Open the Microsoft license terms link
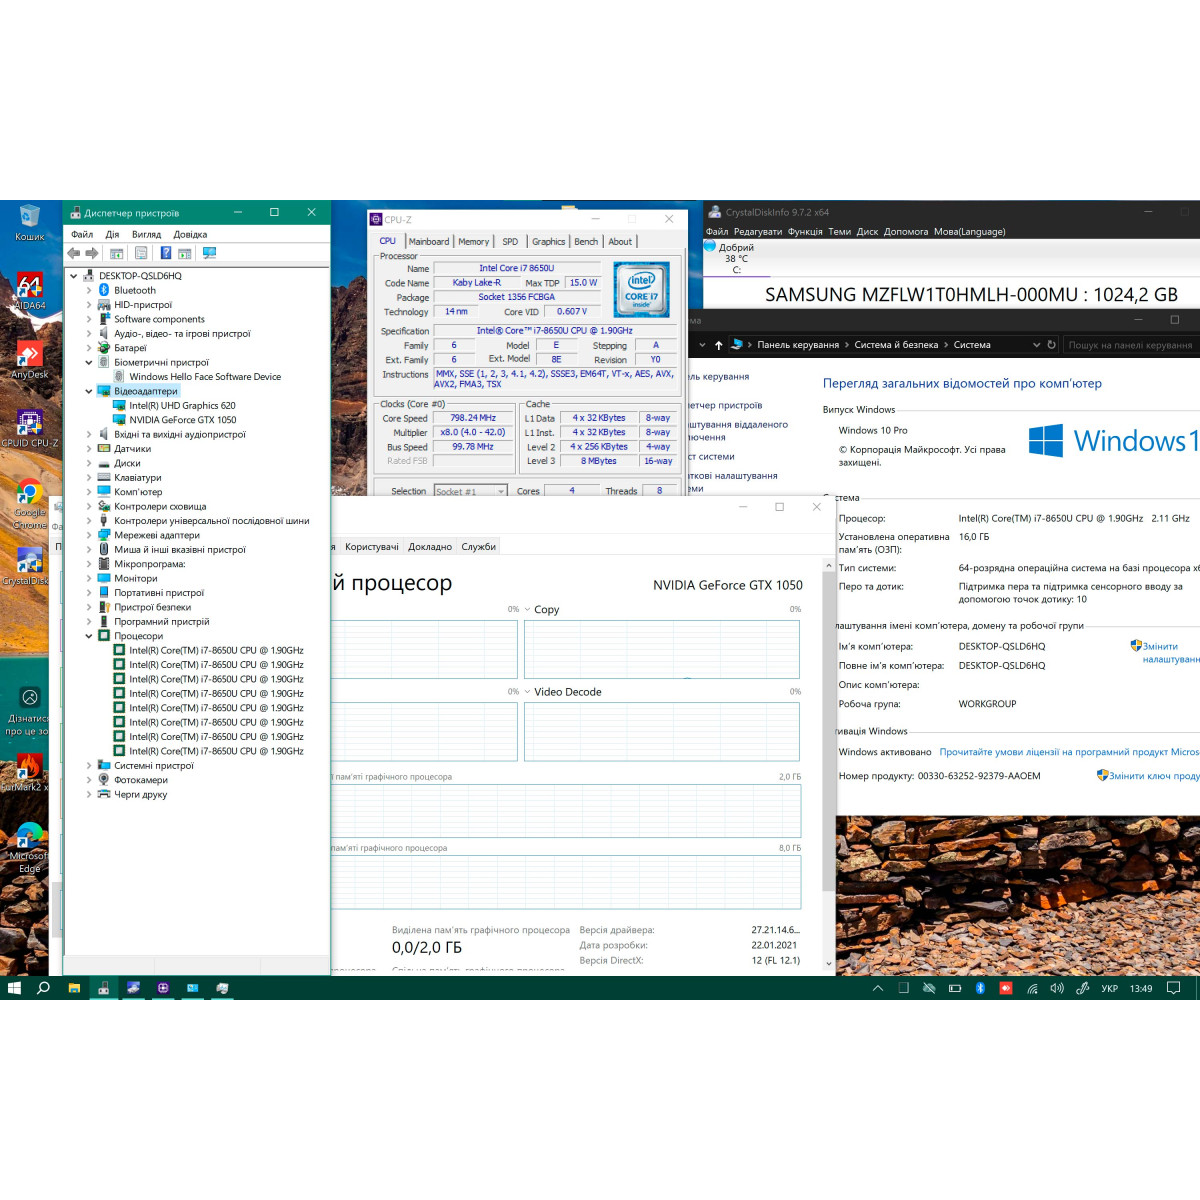 click(1069, 752)
